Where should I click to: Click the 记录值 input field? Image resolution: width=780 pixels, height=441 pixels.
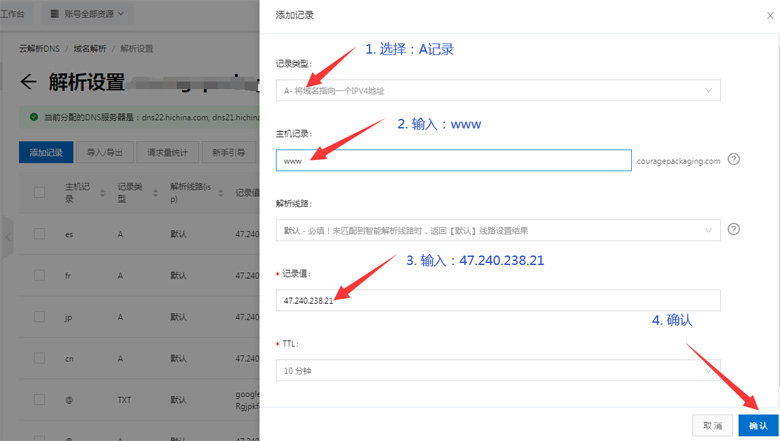tap(498, 301)
